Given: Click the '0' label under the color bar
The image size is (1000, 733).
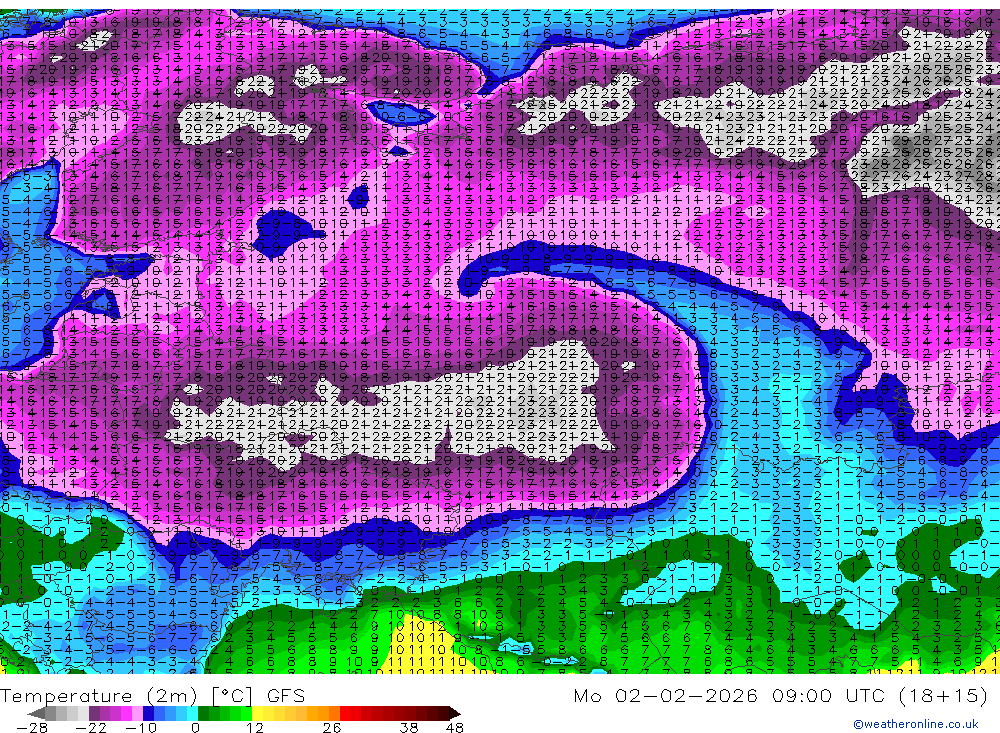Looking at the screenshot, I should coord(195,727).
